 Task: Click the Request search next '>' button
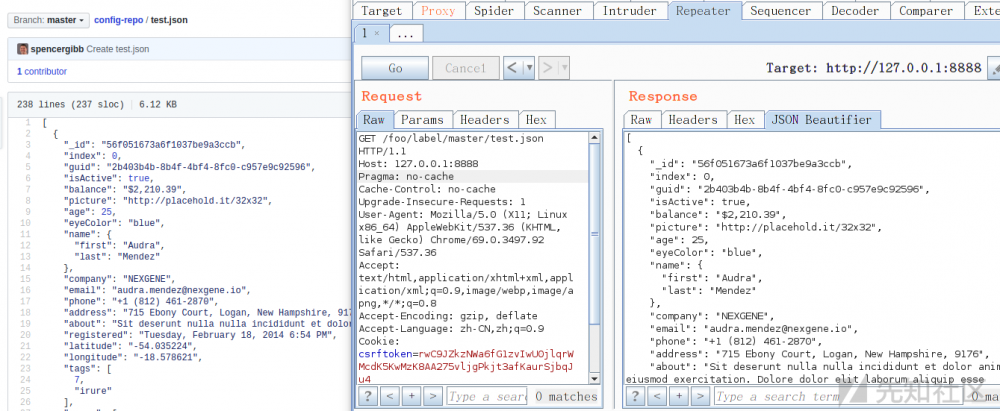pyautogui.click(x=433, y=396)
